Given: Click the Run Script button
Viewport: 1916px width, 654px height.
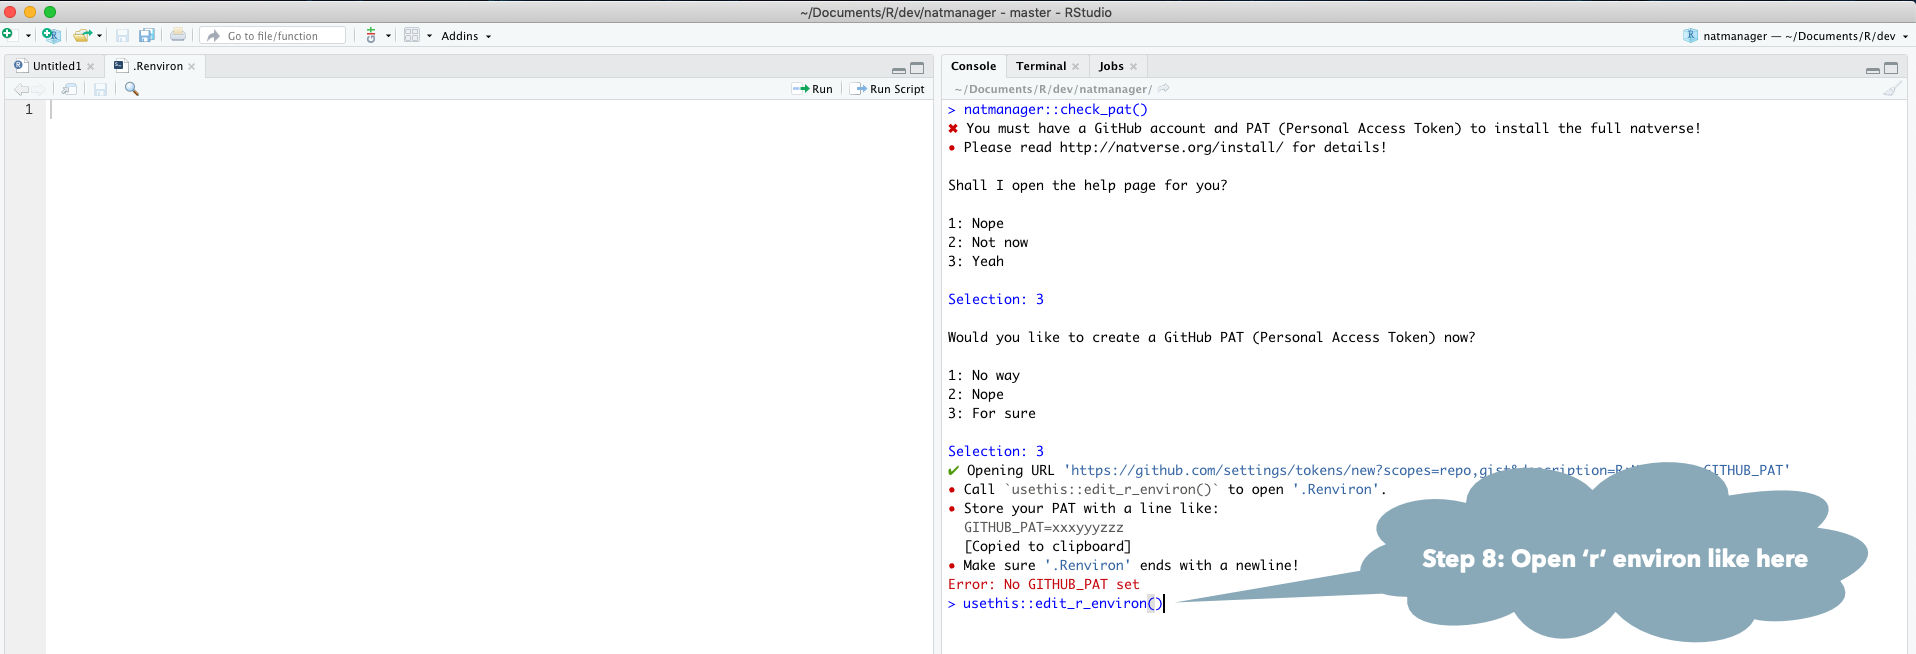Looking at the screenshot, I should (x=887, y=89).
